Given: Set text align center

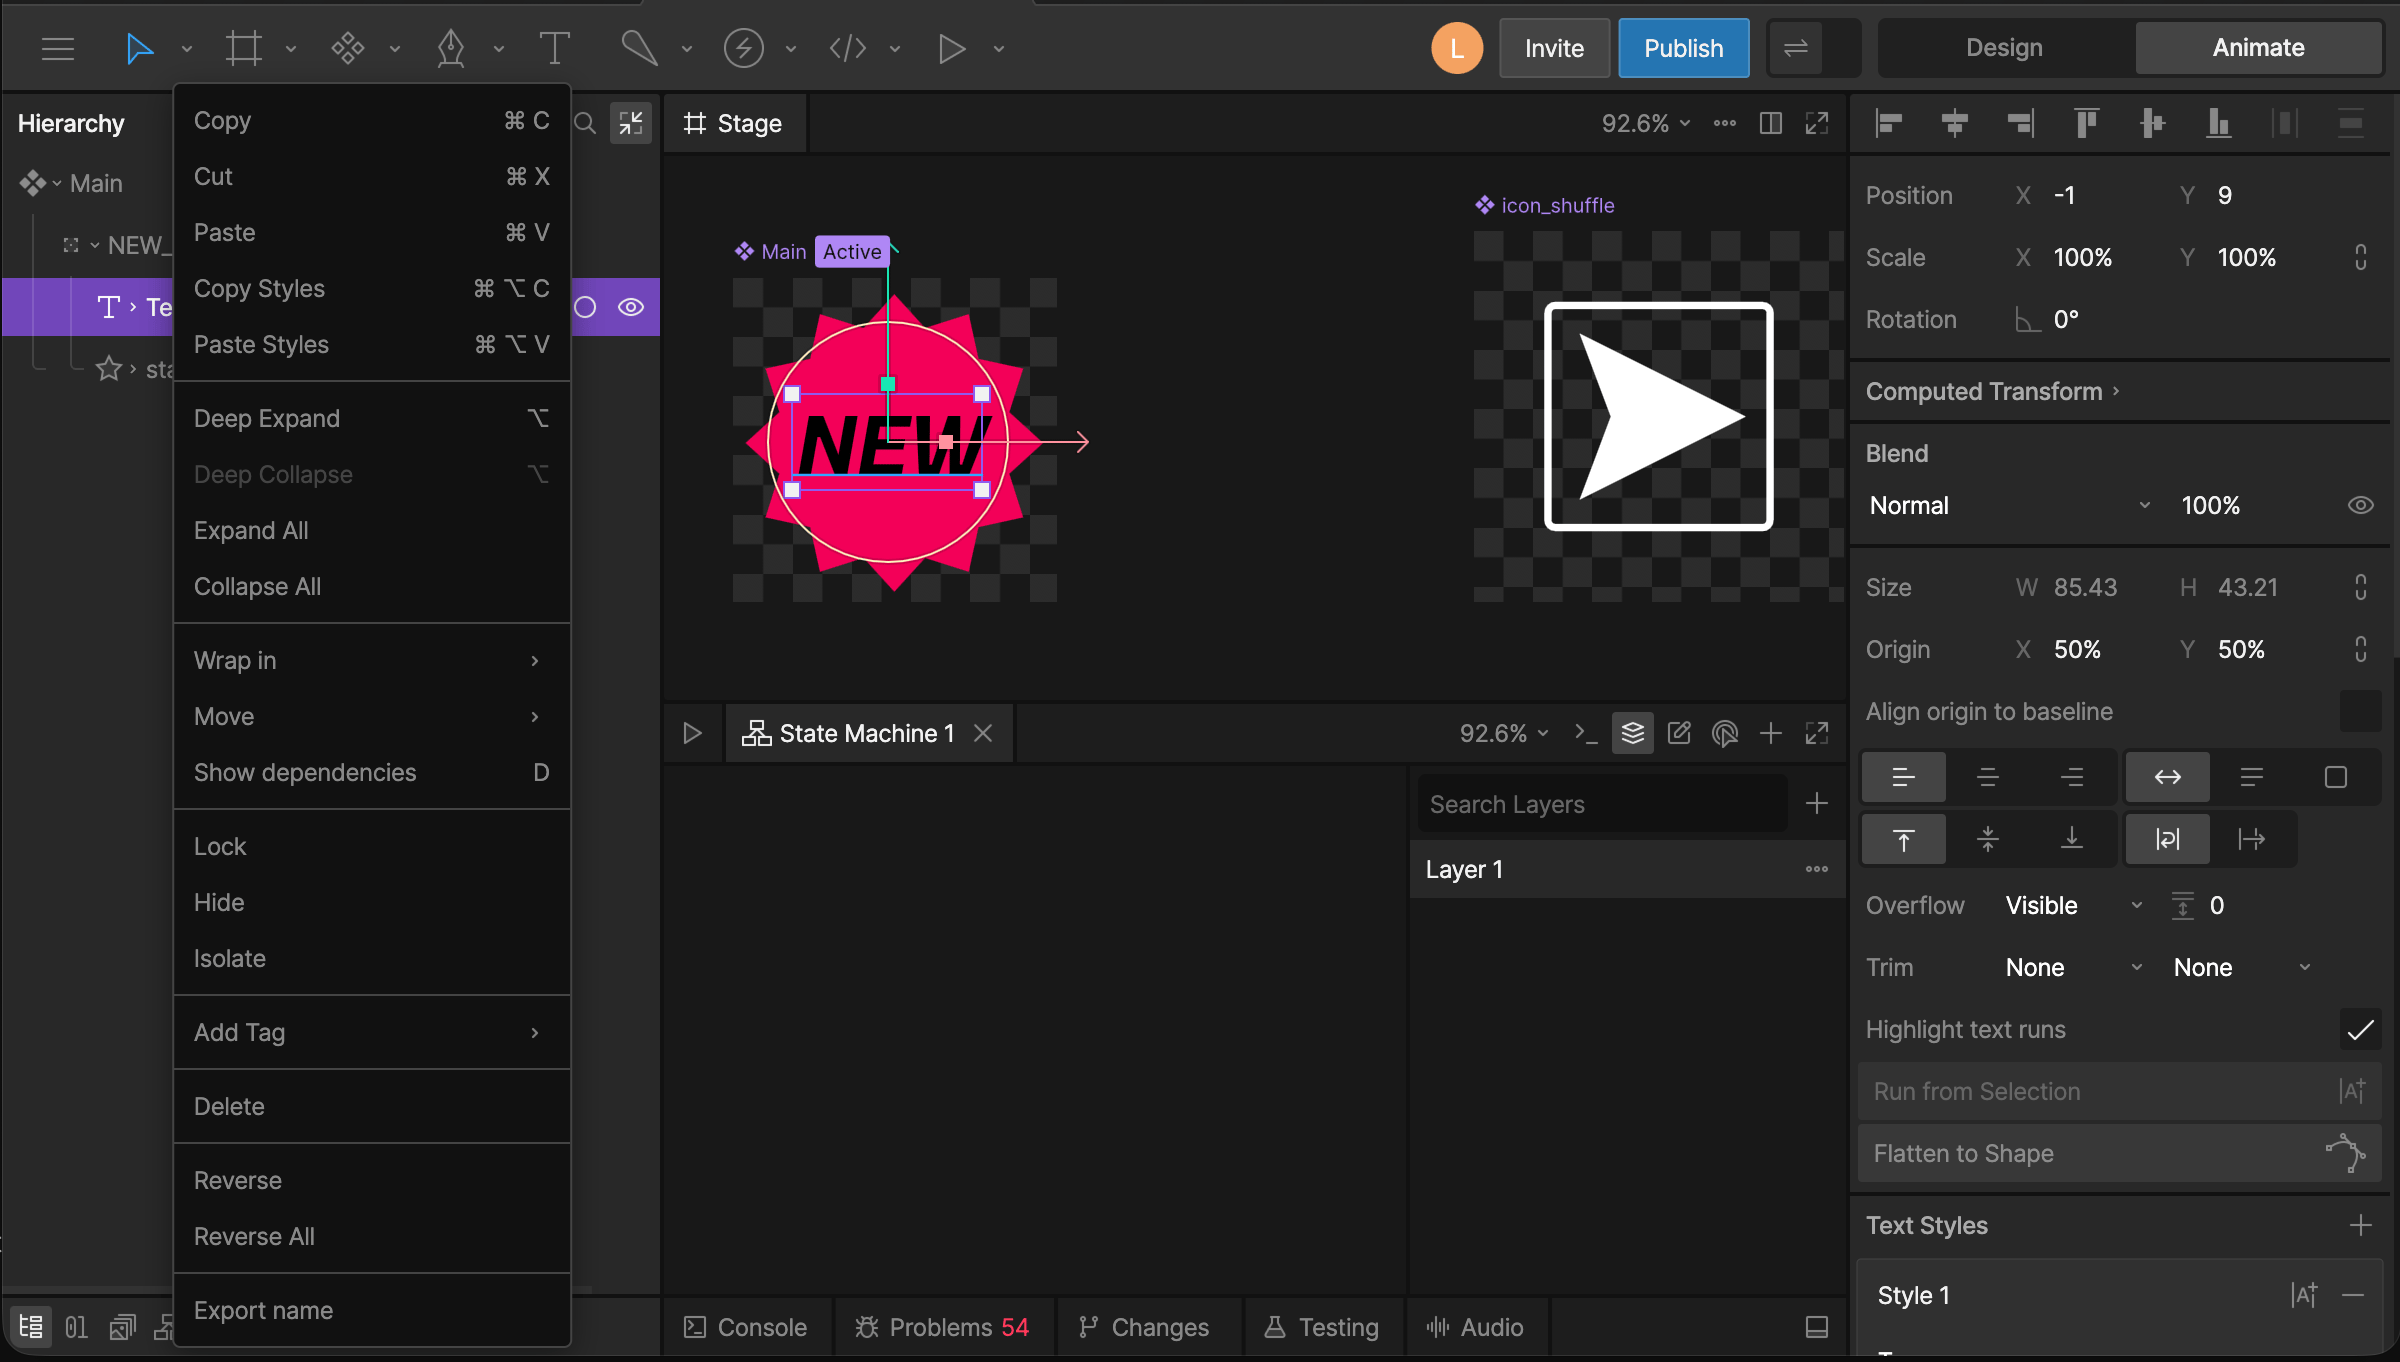Looking at the screenshot, I should pos(1988,777).
